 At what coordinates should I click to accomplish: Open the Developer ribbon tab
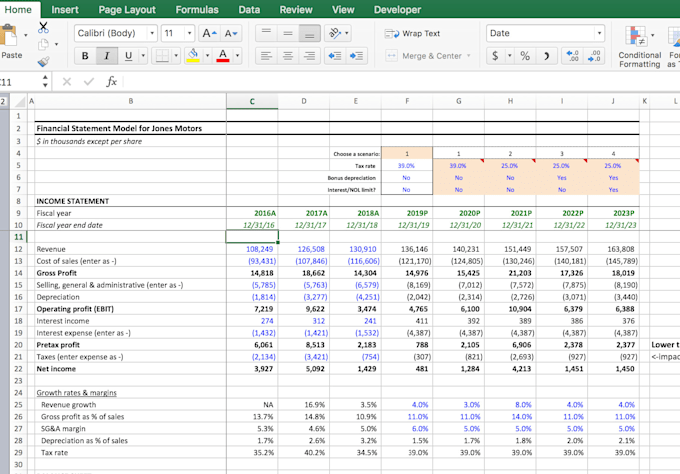click(397, 10)
